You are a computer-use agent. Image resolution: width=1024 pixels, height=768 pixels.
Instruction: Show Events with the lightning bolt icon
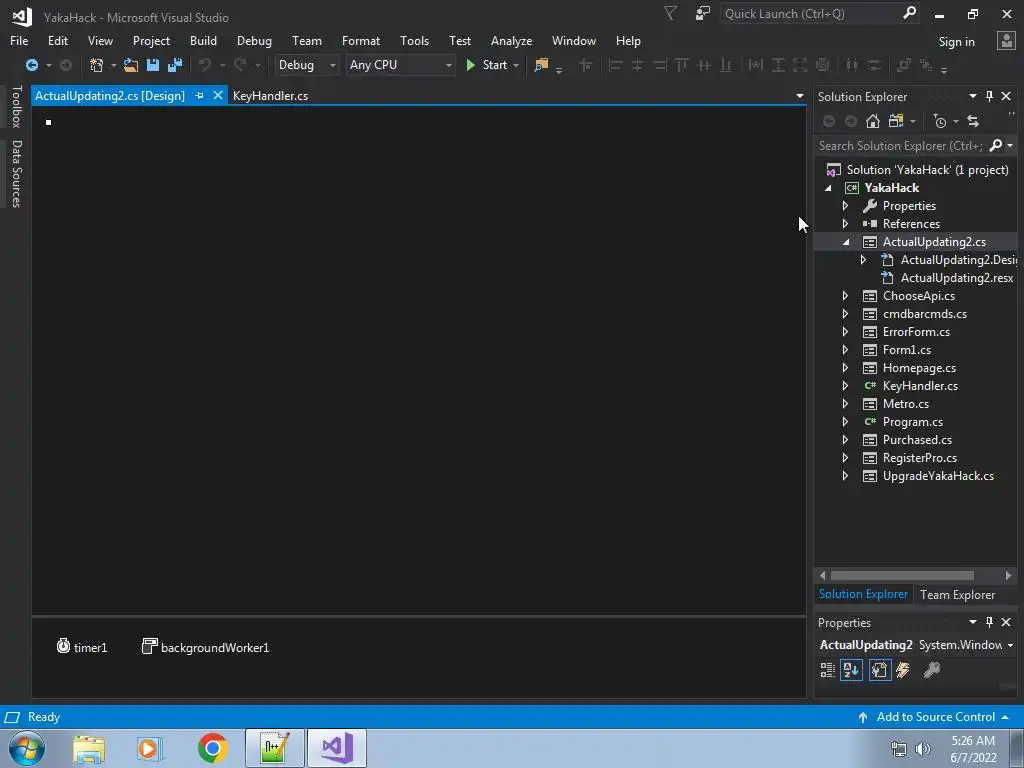point(903,670)
